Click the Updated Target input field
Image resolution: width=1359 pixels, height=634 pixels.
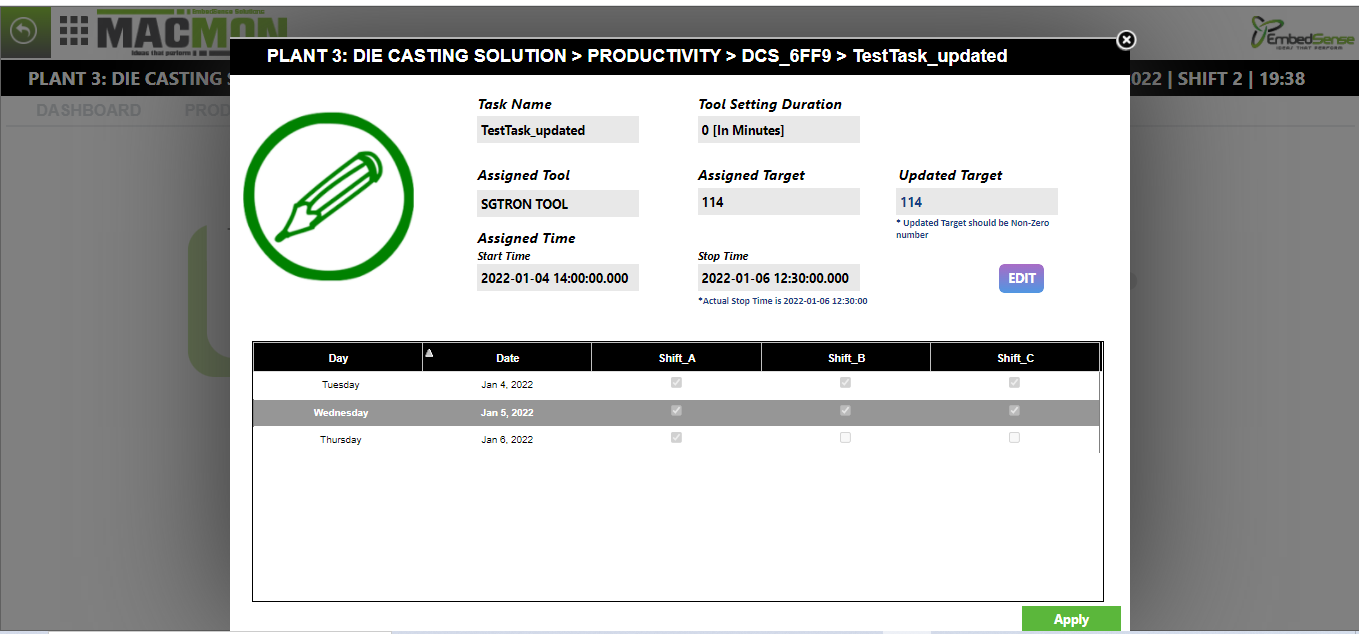pyautogui.click(x=977, y=202)
